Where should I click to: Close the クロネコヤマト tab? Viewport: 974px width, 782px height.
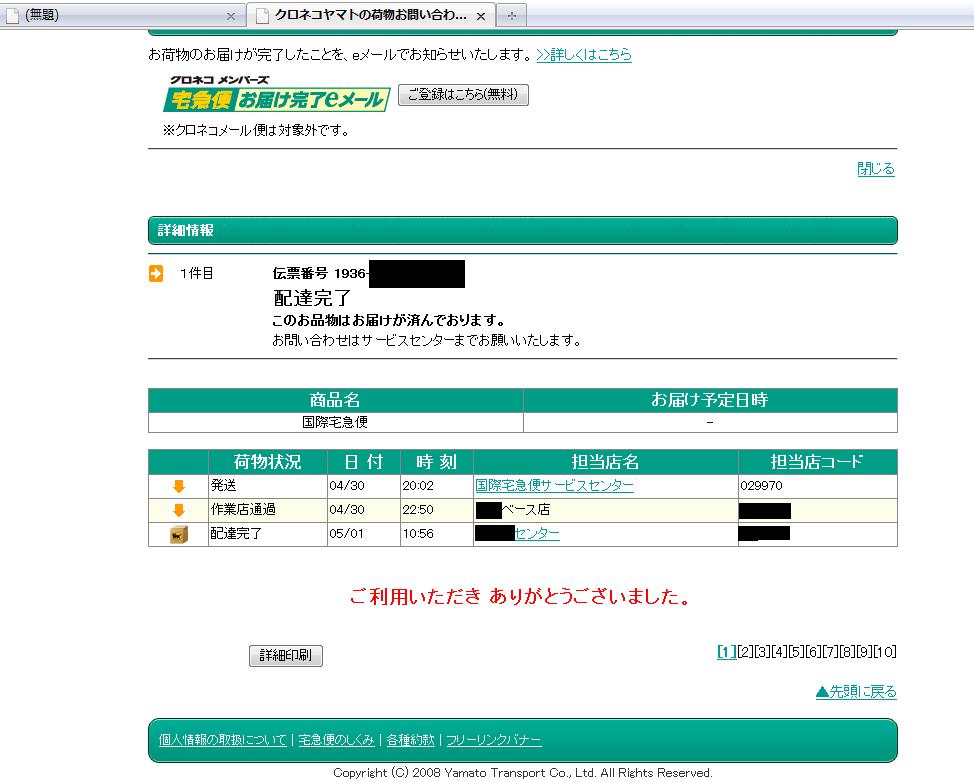point(481,17)
